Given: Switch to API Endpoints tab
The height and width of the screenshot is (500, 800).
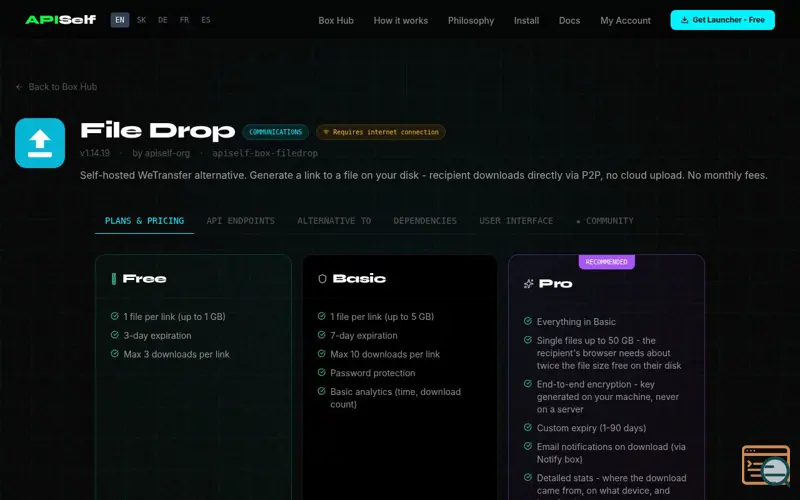Looking at the screenshot, I should pos(240,220).
